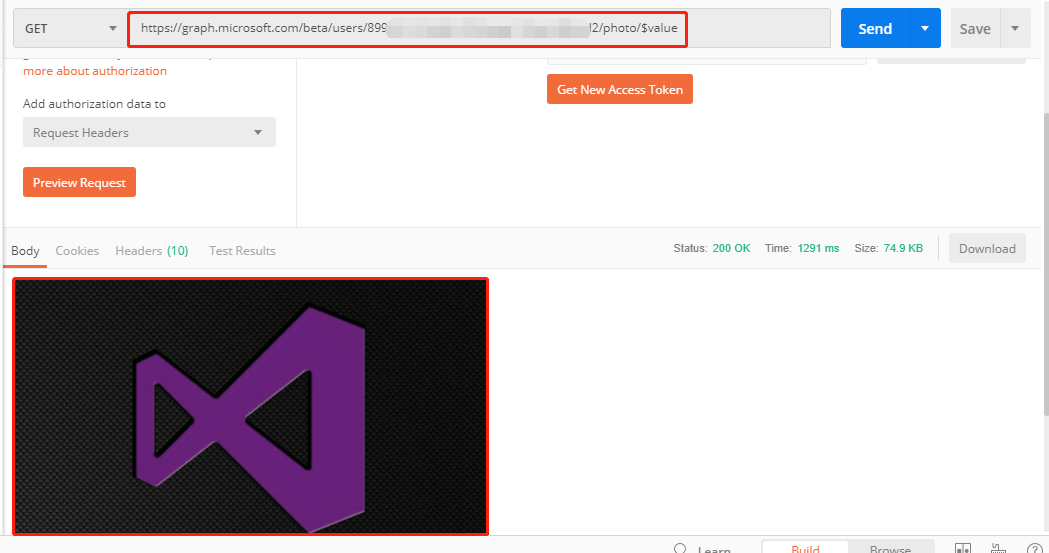This screenshot has height=553, width=1049.
Task: Click the response size 74.9 KB
Action: click(x=903, y=248)
